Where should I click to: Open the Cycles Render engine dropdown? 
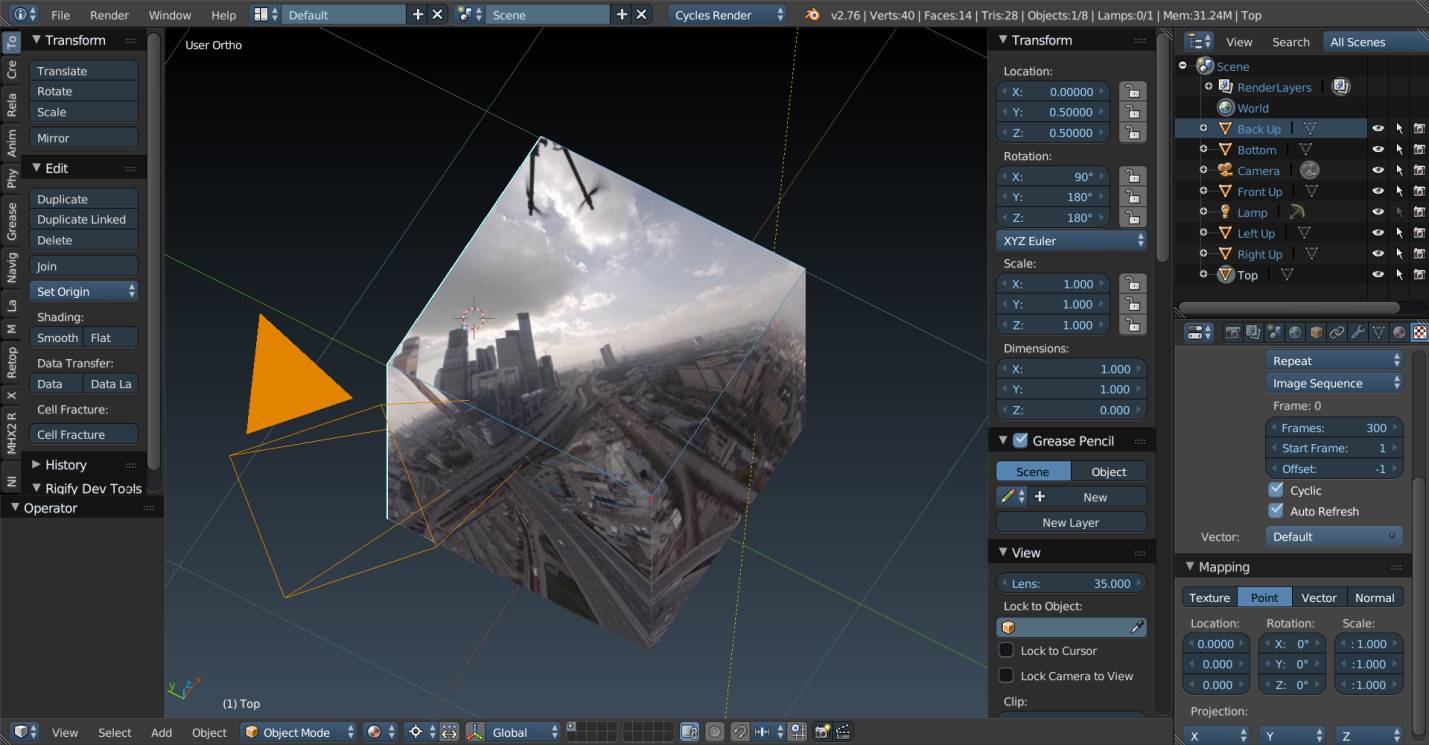point(727,15)
